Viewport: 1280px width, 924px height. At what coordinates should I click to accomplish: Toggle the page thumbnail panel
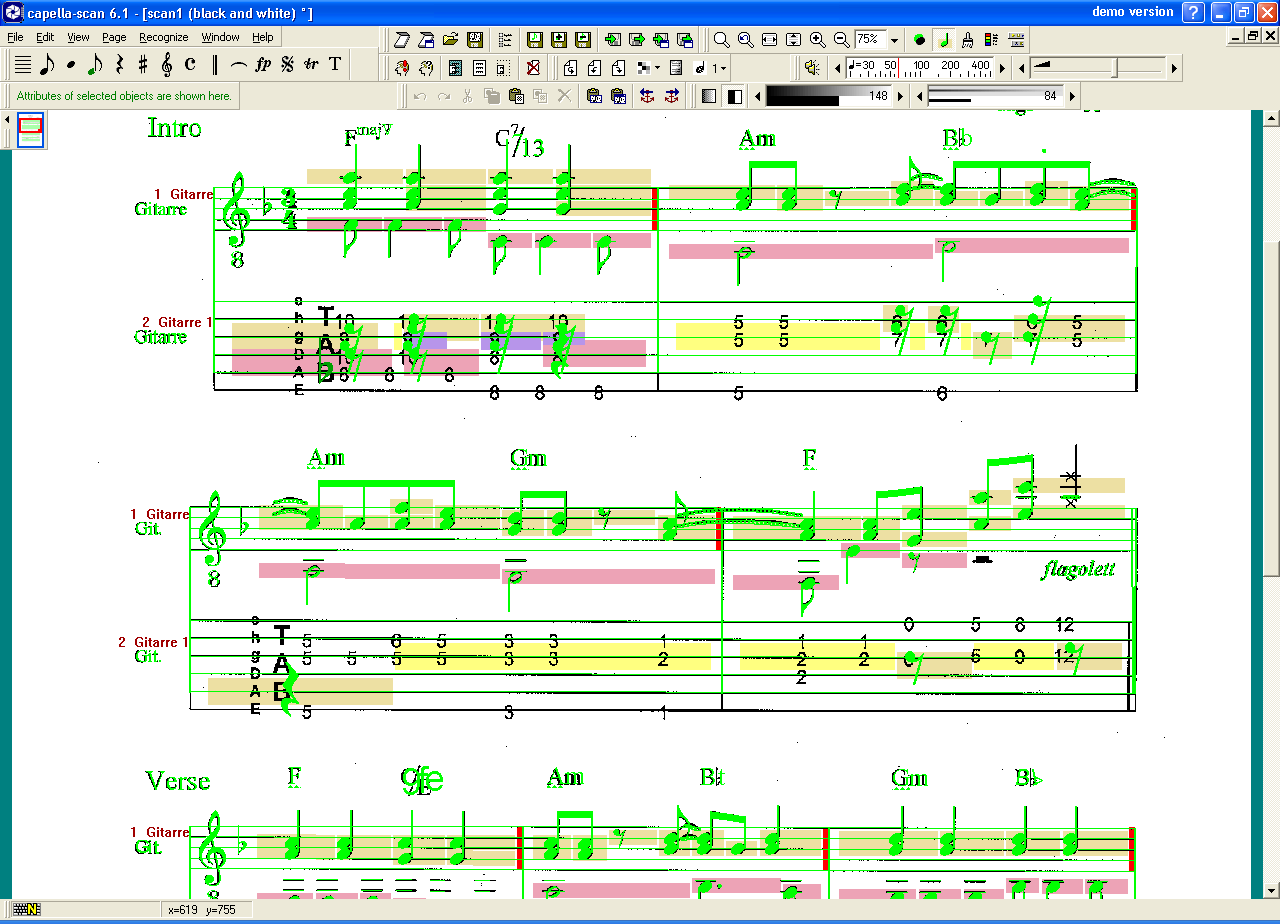(x=30, y=130)
